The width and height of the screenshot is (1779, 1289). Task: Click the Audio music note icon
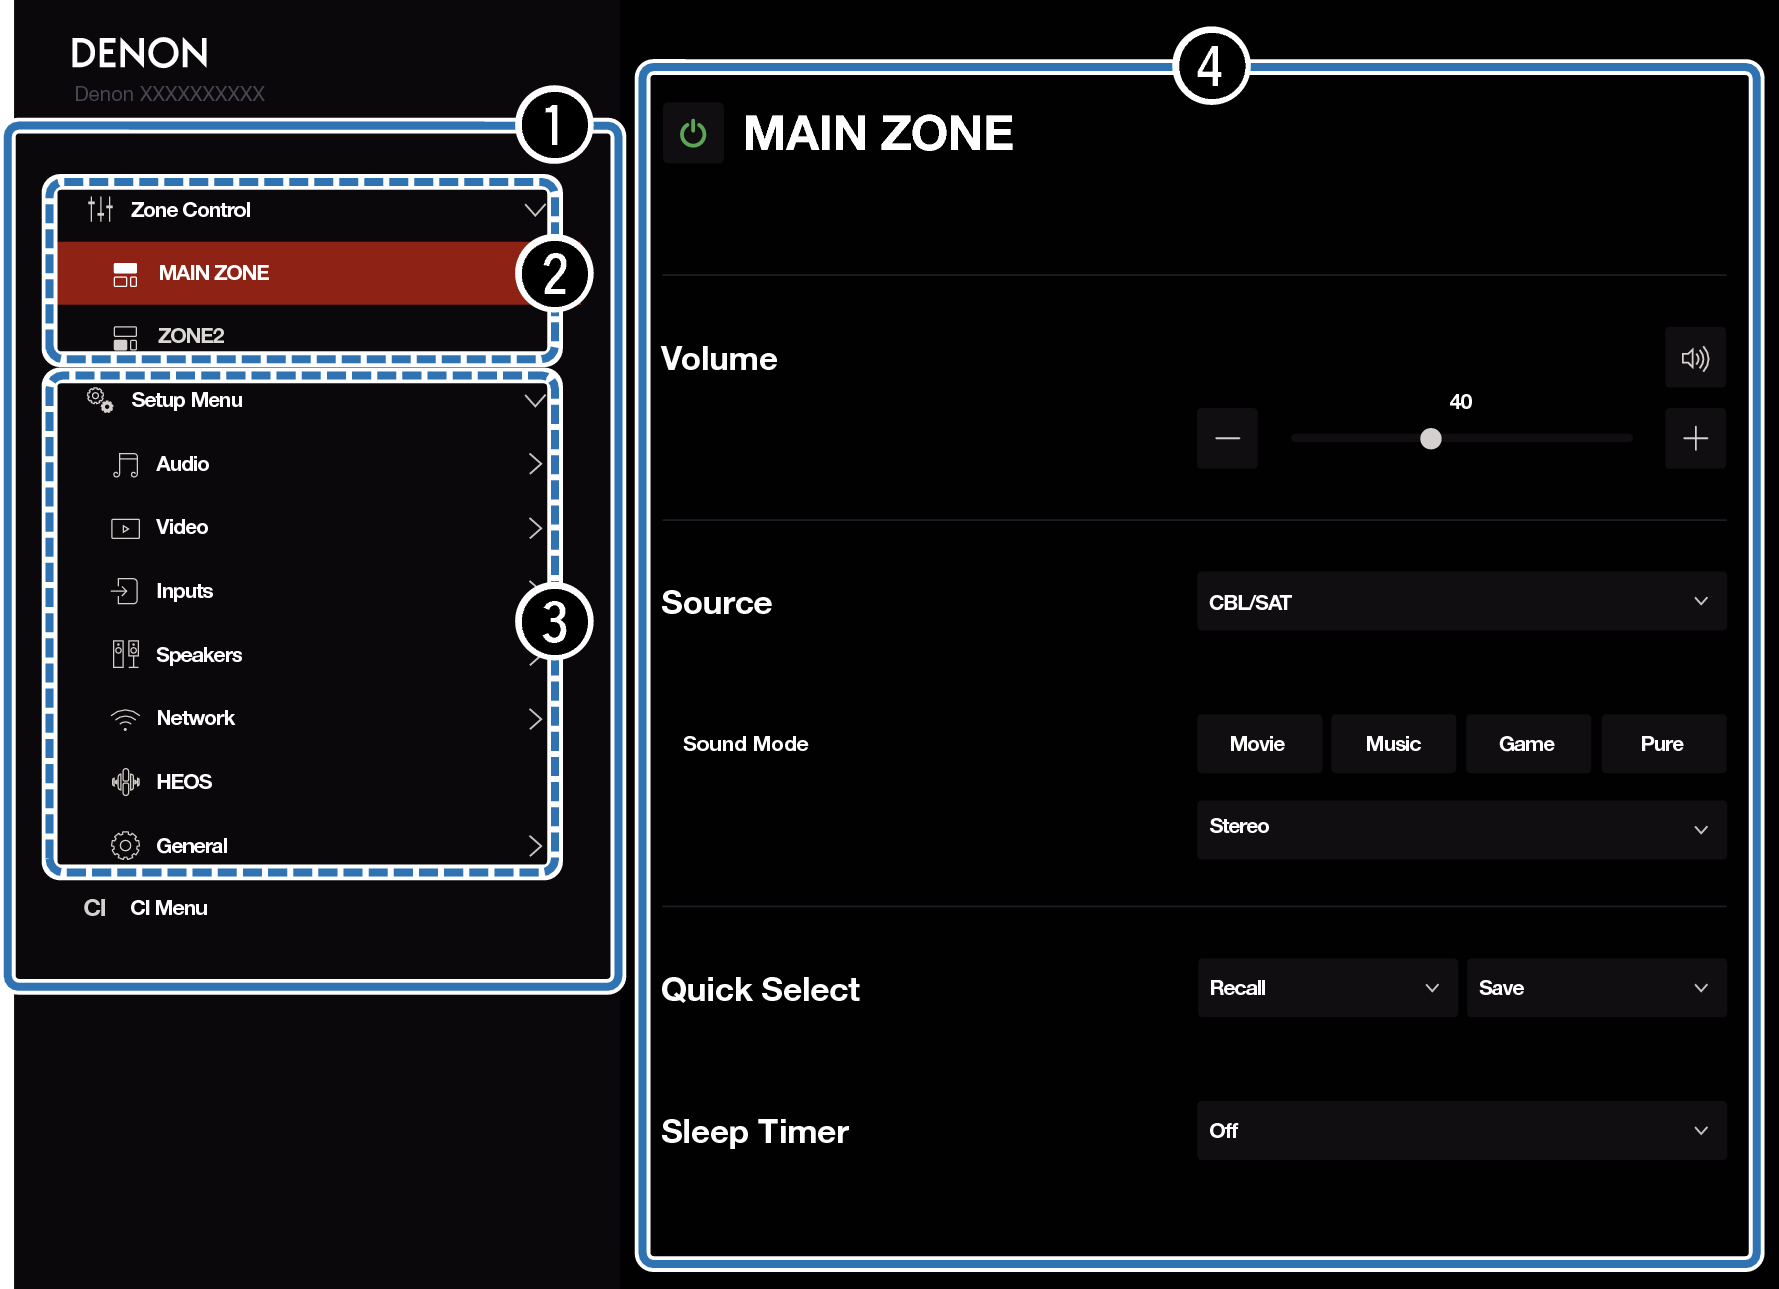(125, 465)
